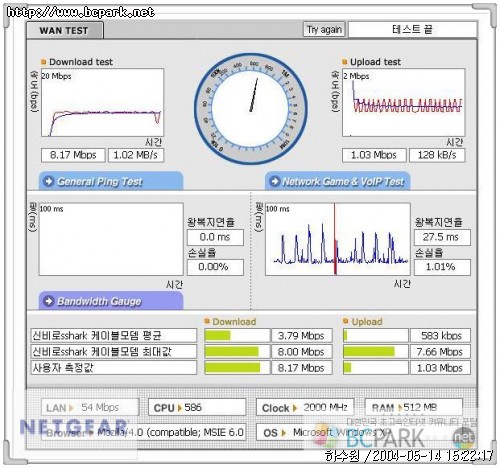Click the 7.66 Mbps upload bar
This screenshot has width=500, height=468.
(x=376, y=351)
